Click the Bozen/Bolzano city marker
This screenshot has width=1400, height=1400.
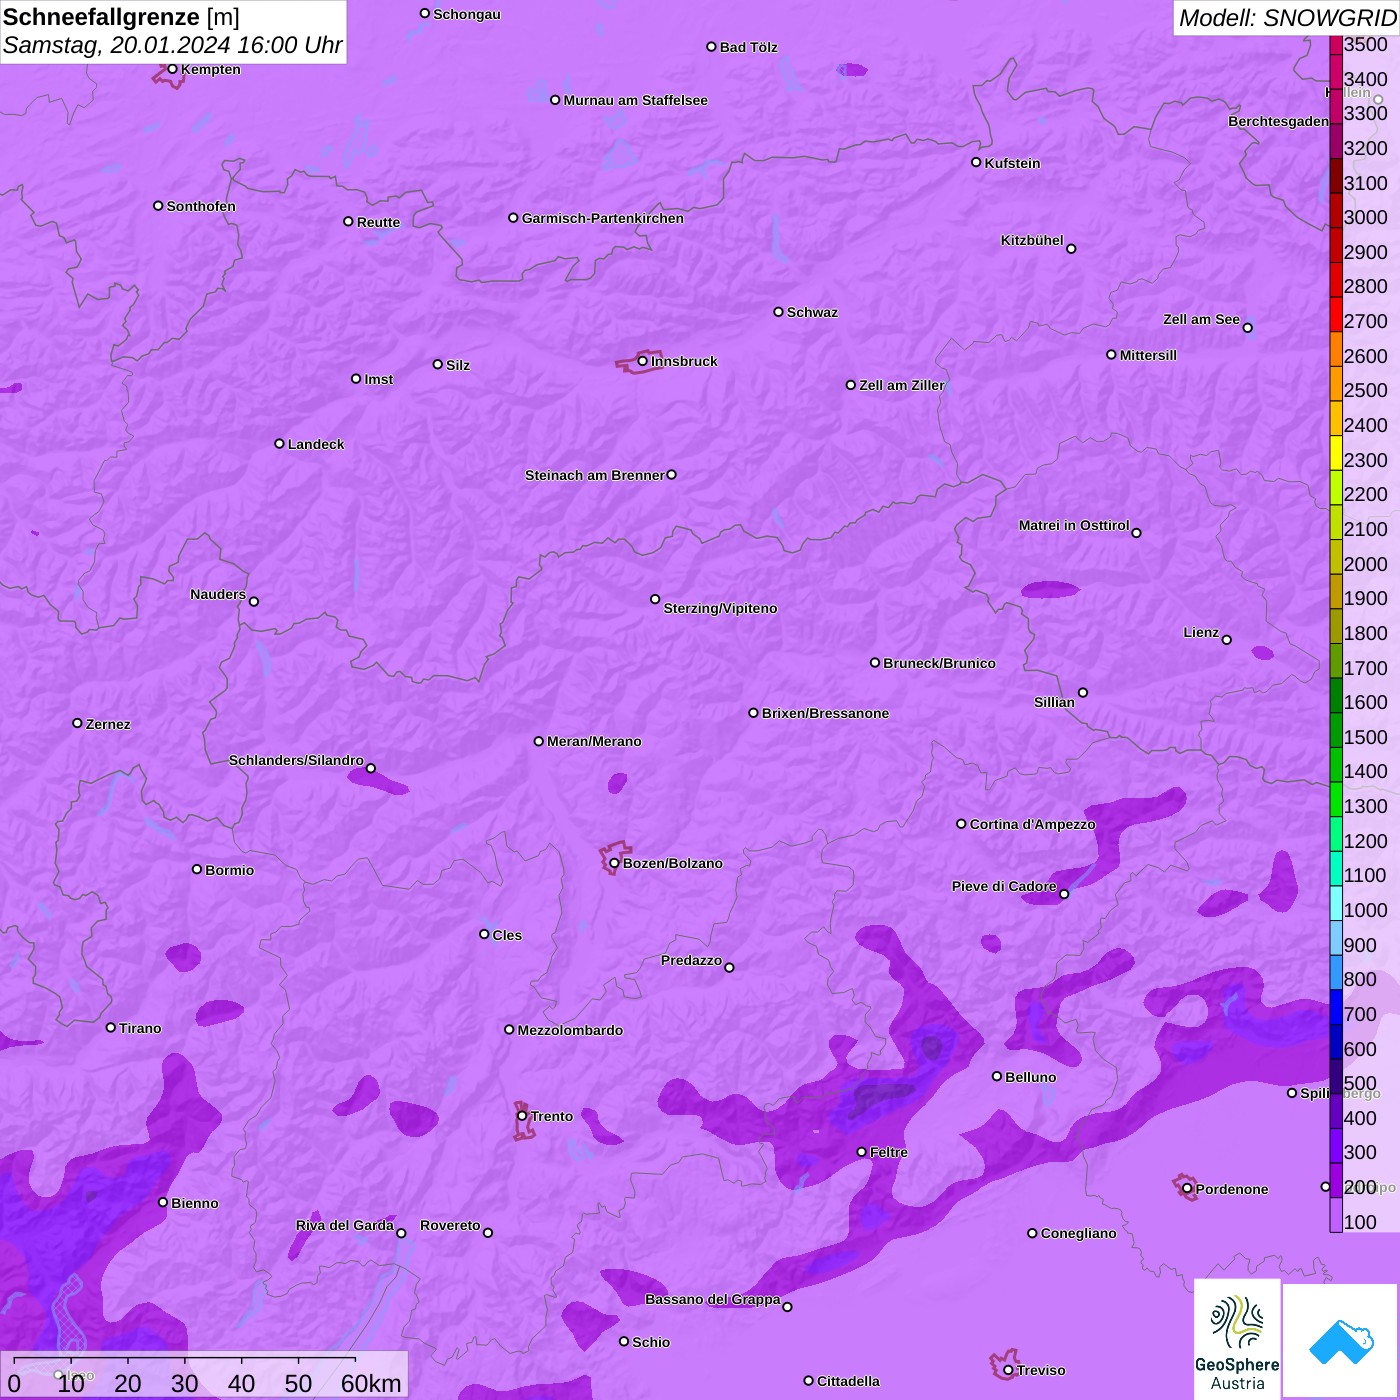coord(614,863)
